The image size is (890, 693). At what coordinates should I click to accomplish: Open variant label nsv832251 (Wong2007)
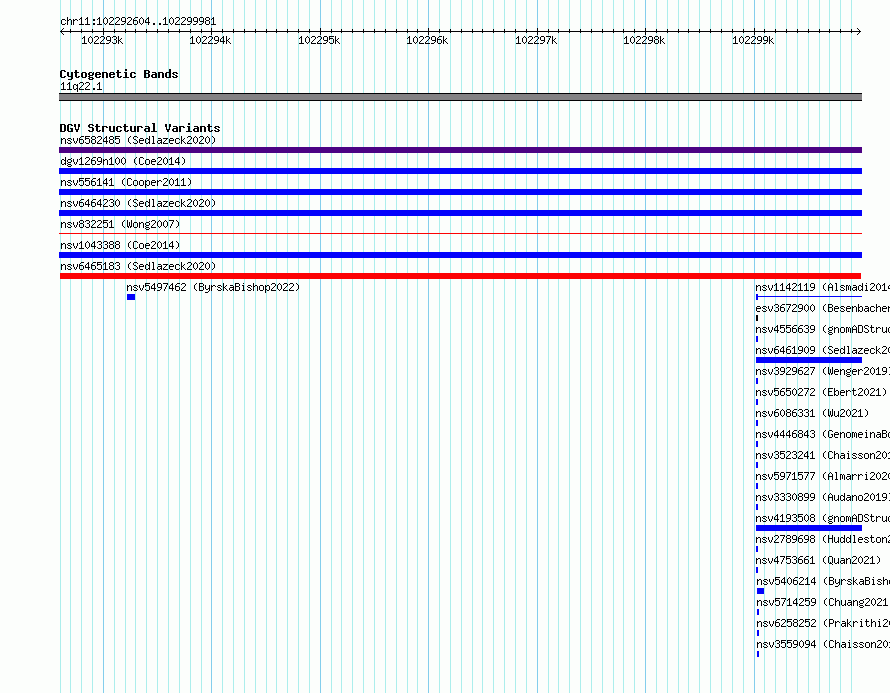point(120,224)
